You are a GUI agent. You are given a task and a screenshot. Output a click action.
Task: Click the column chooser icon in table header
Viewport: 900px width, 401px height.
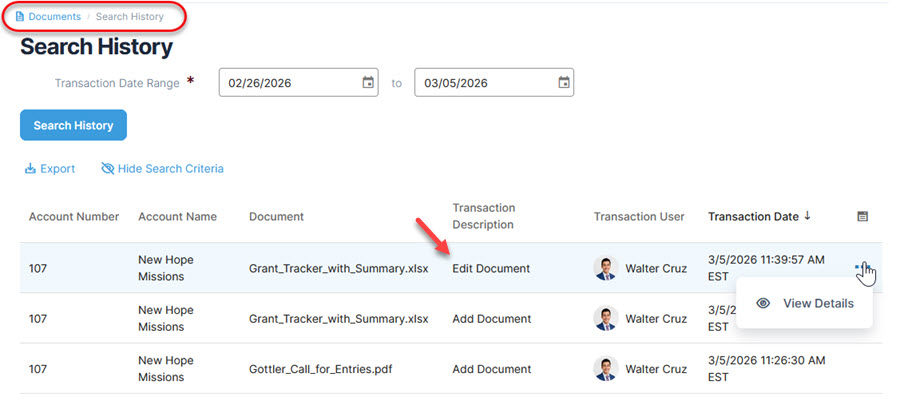(x=863, y=216)
